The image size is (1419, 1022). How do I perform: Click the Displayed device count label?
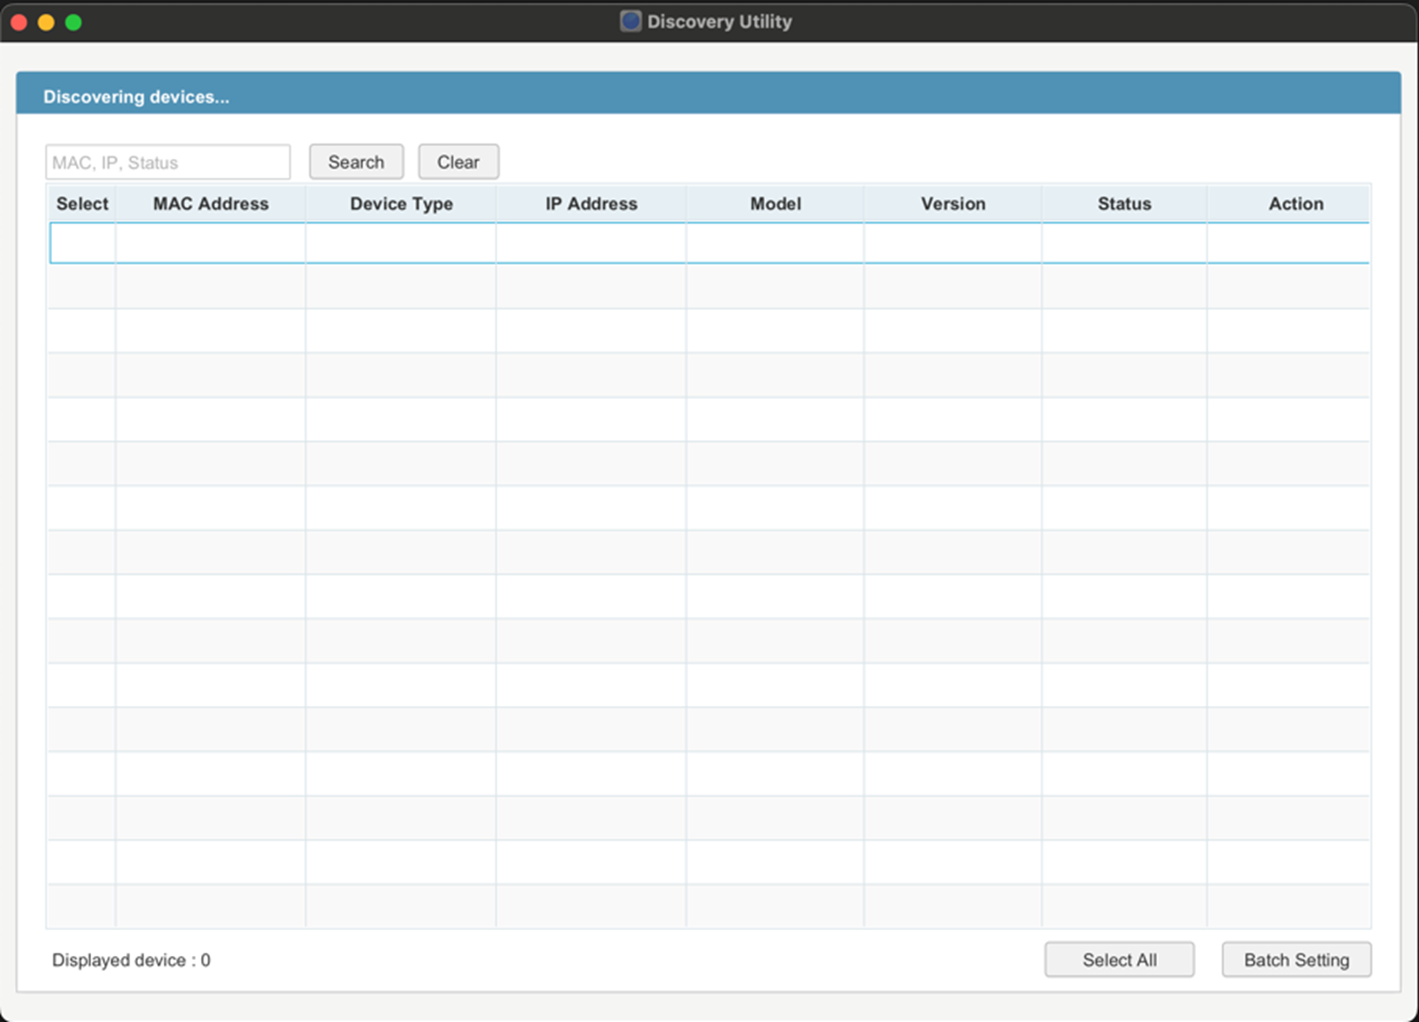pyautogui.click(x=131, y=960)
